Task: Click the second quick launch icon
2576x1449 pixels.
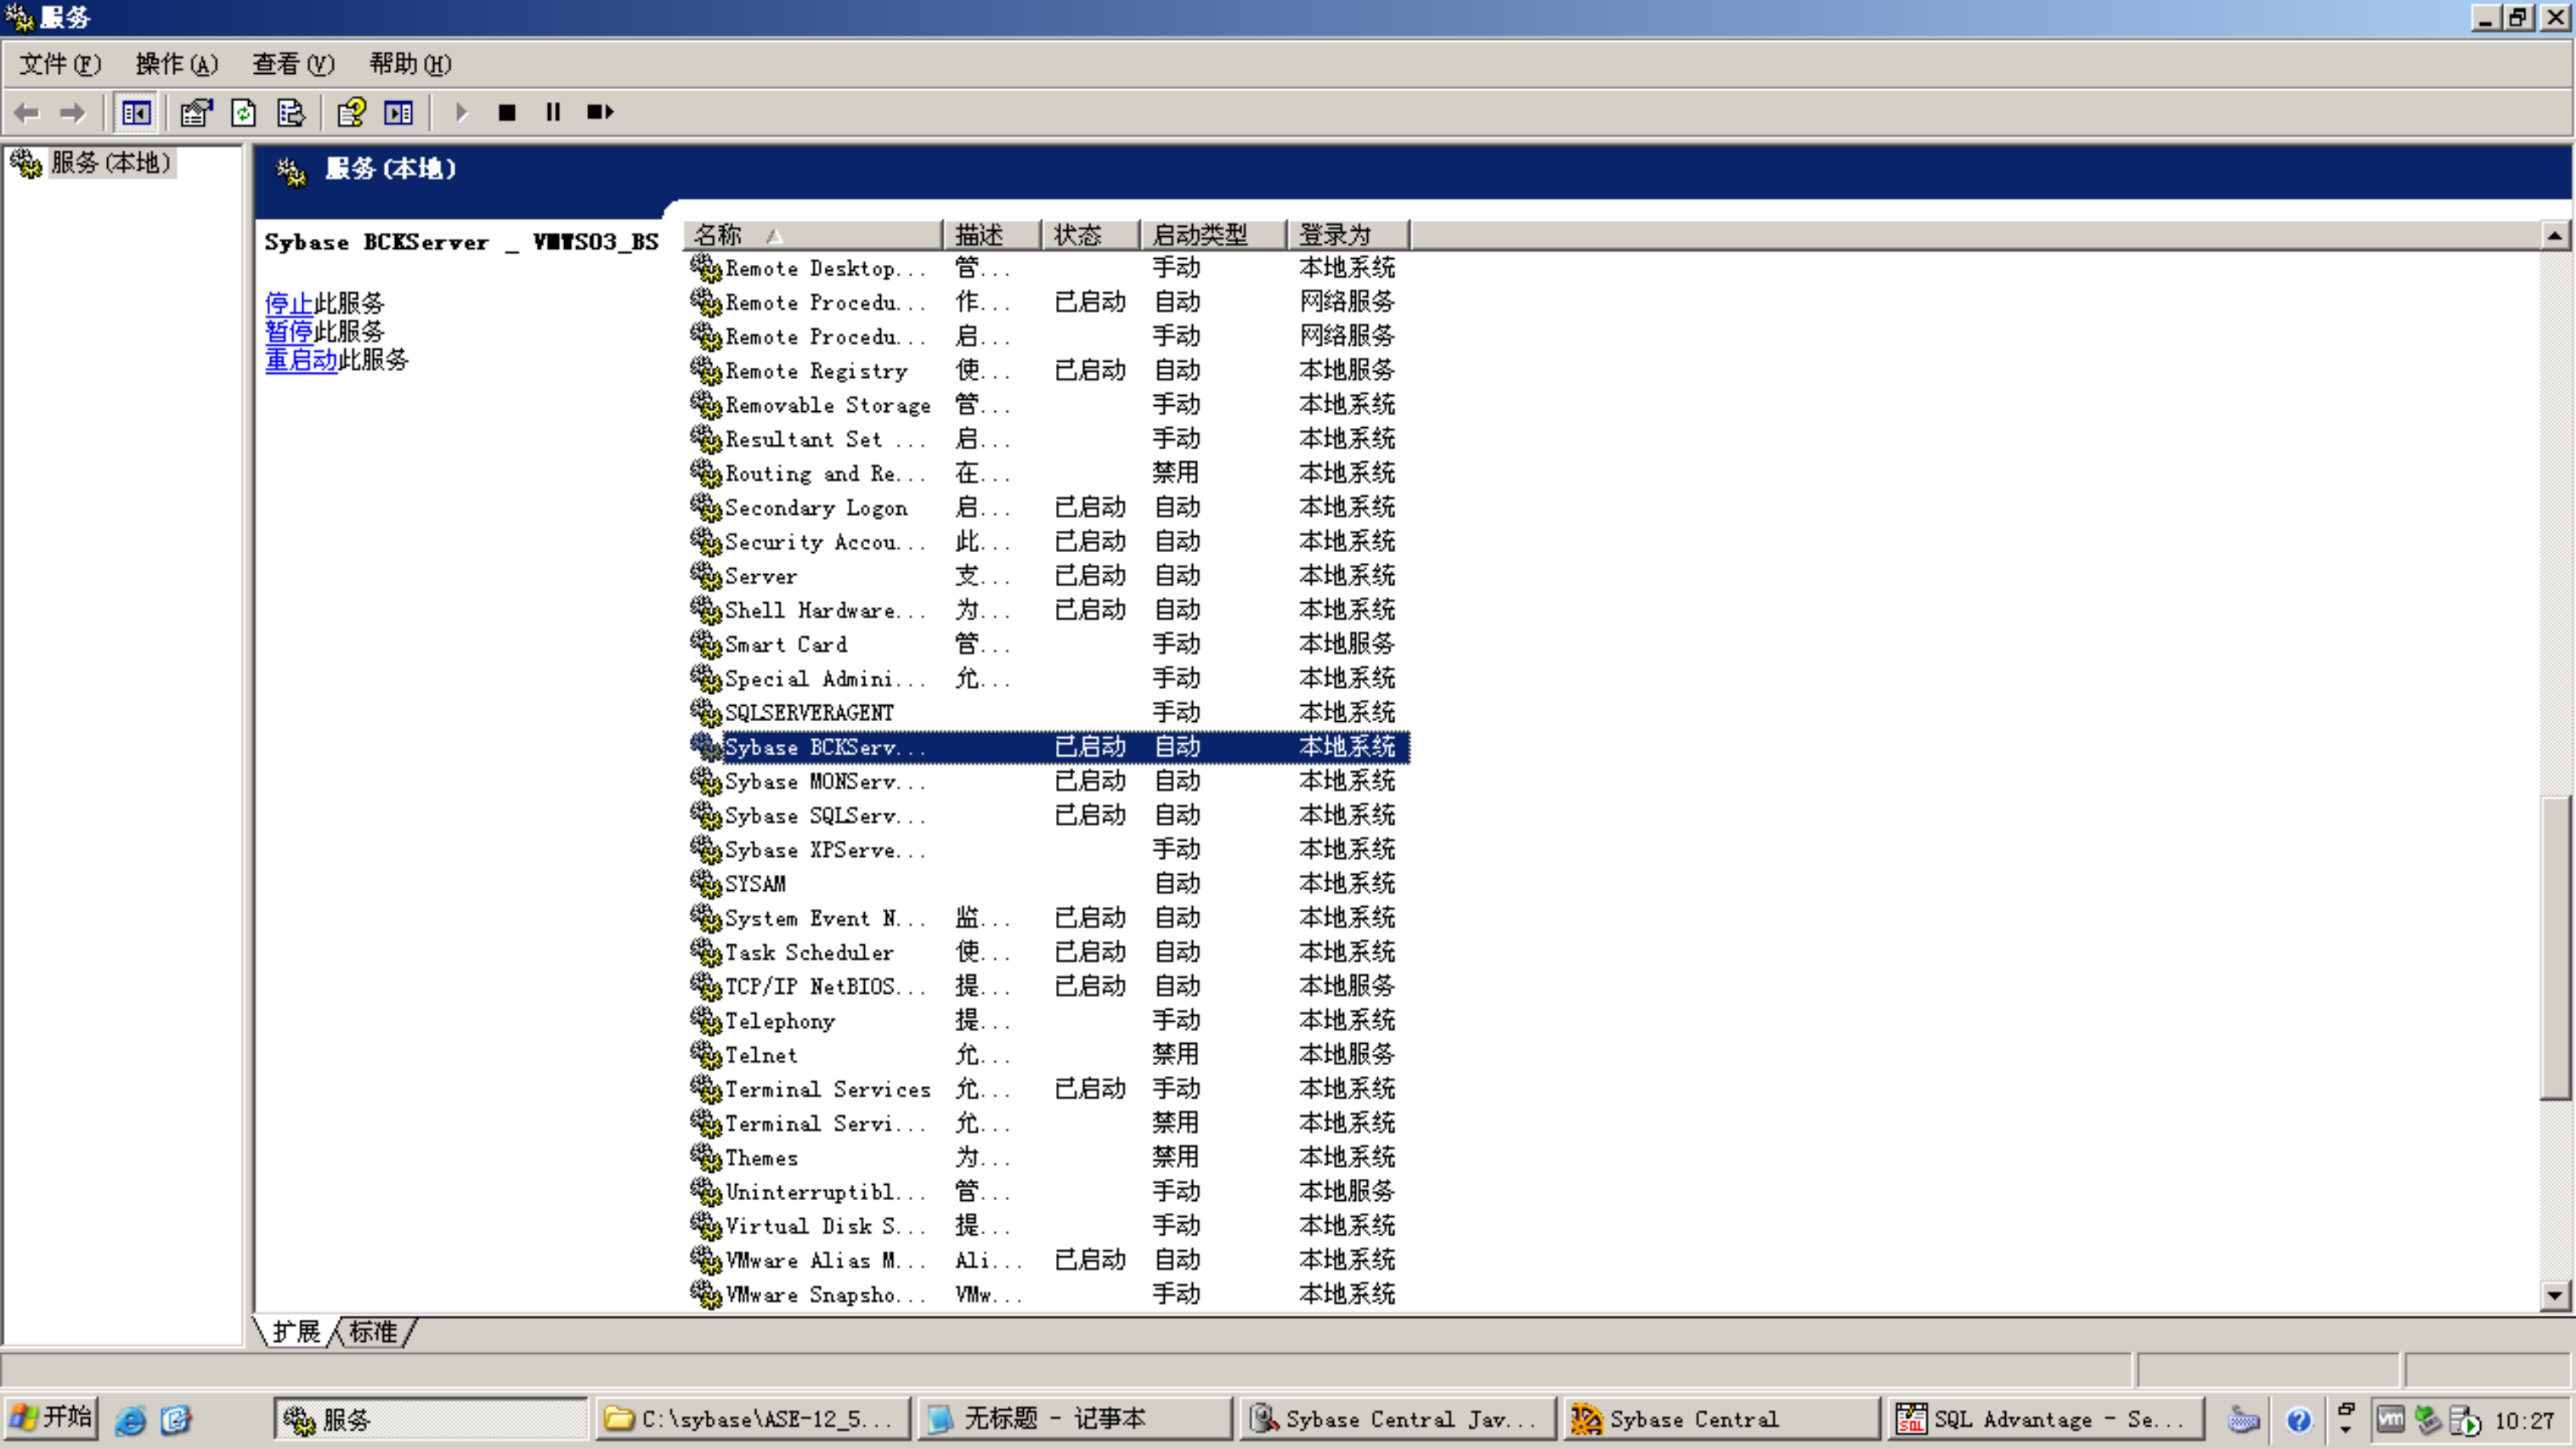Action: click(x=176, y=1420)
